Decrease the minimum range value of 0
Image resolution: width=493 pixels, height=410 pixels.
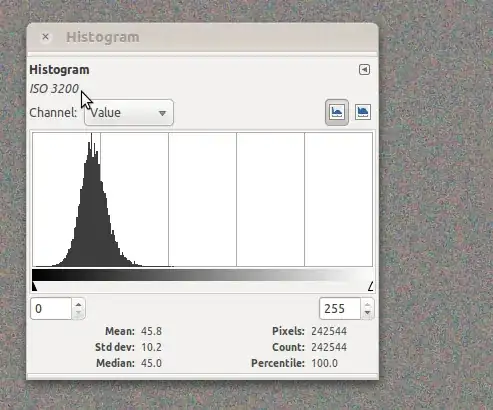(x=78, y=313)
